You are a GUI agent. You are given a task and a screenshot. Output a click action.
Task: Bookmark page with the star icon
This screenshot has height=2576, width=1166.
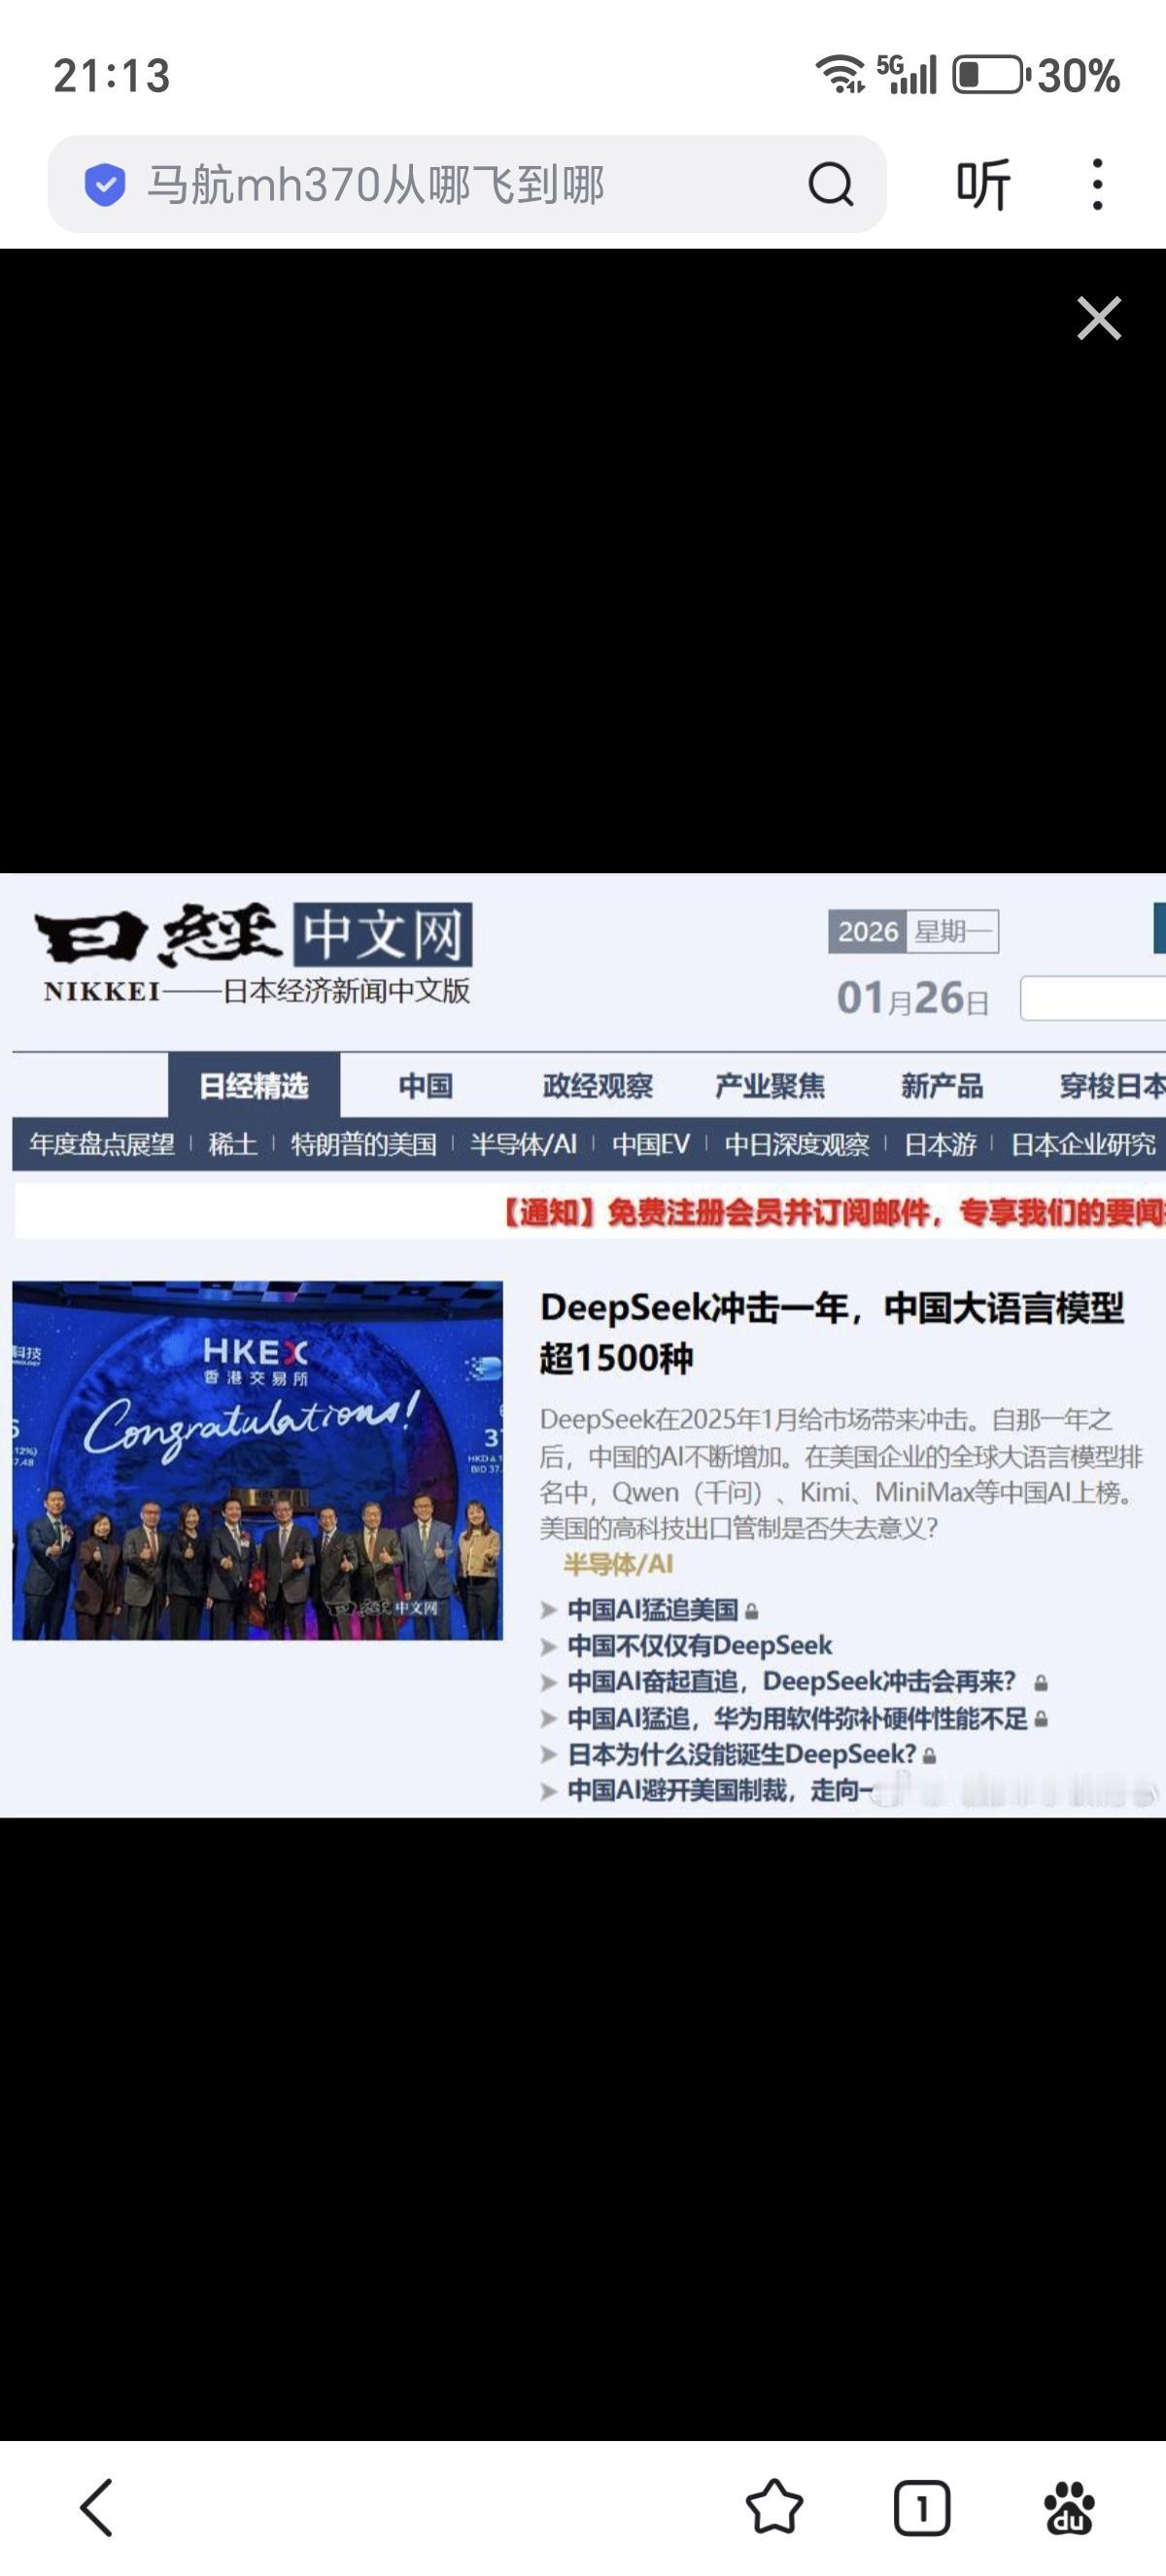pyautogui.click(x=774, y=2507)
